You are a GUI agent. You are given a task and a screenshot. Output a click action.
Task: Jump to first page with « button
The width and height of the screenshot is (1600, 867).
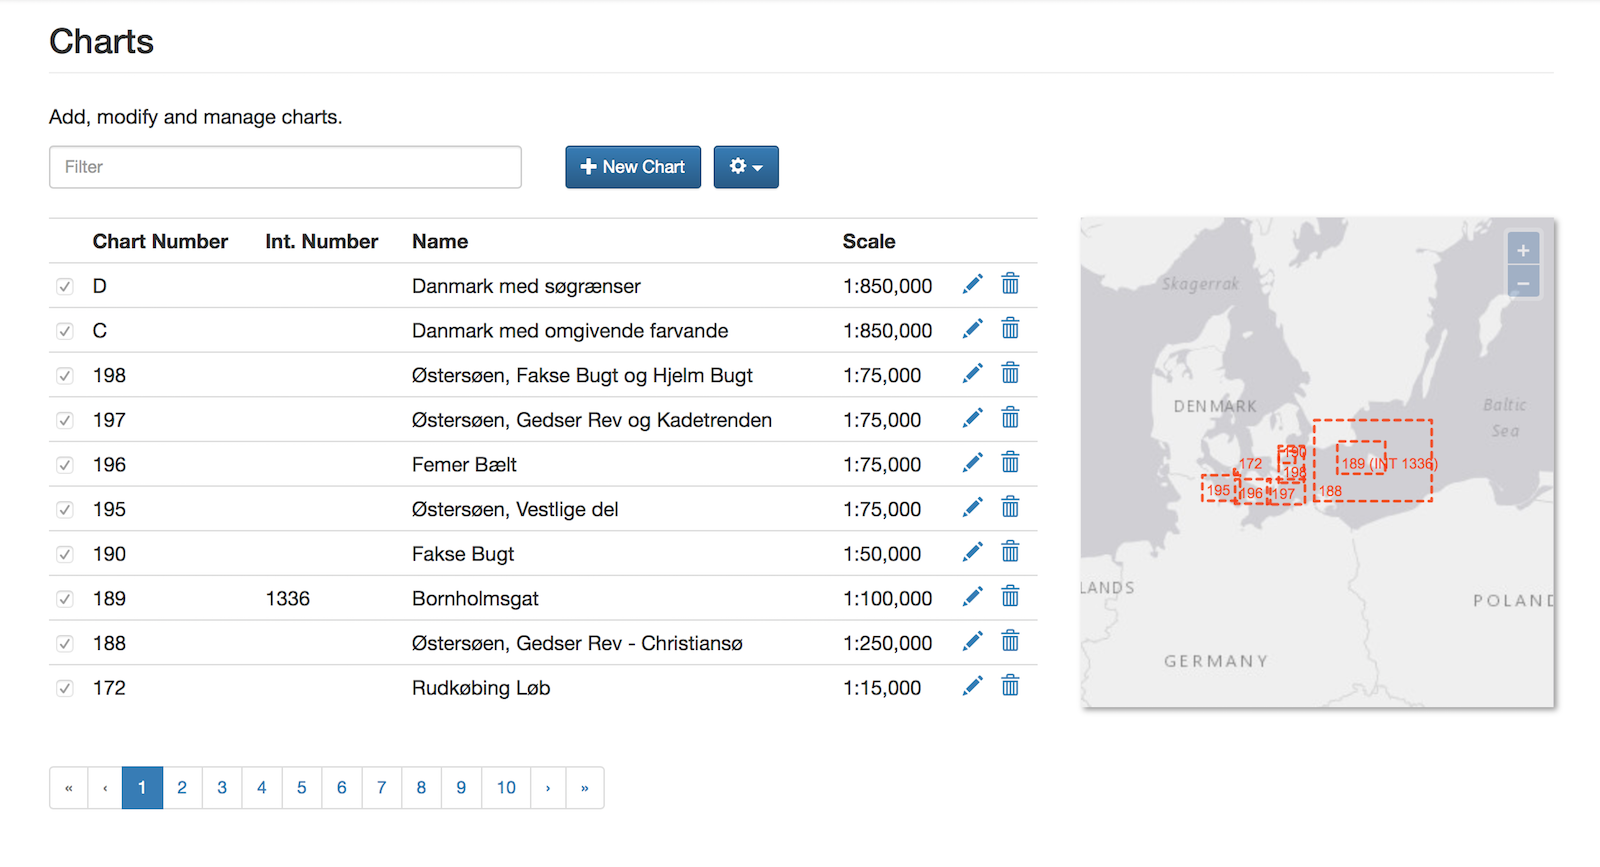[x=68, y=788]
